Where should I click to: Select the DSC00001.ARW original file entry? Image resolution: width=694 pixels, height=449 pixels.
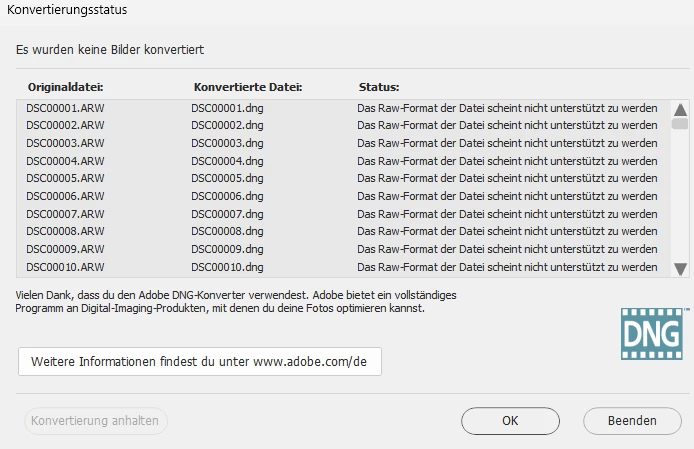[x=65, y=108]
